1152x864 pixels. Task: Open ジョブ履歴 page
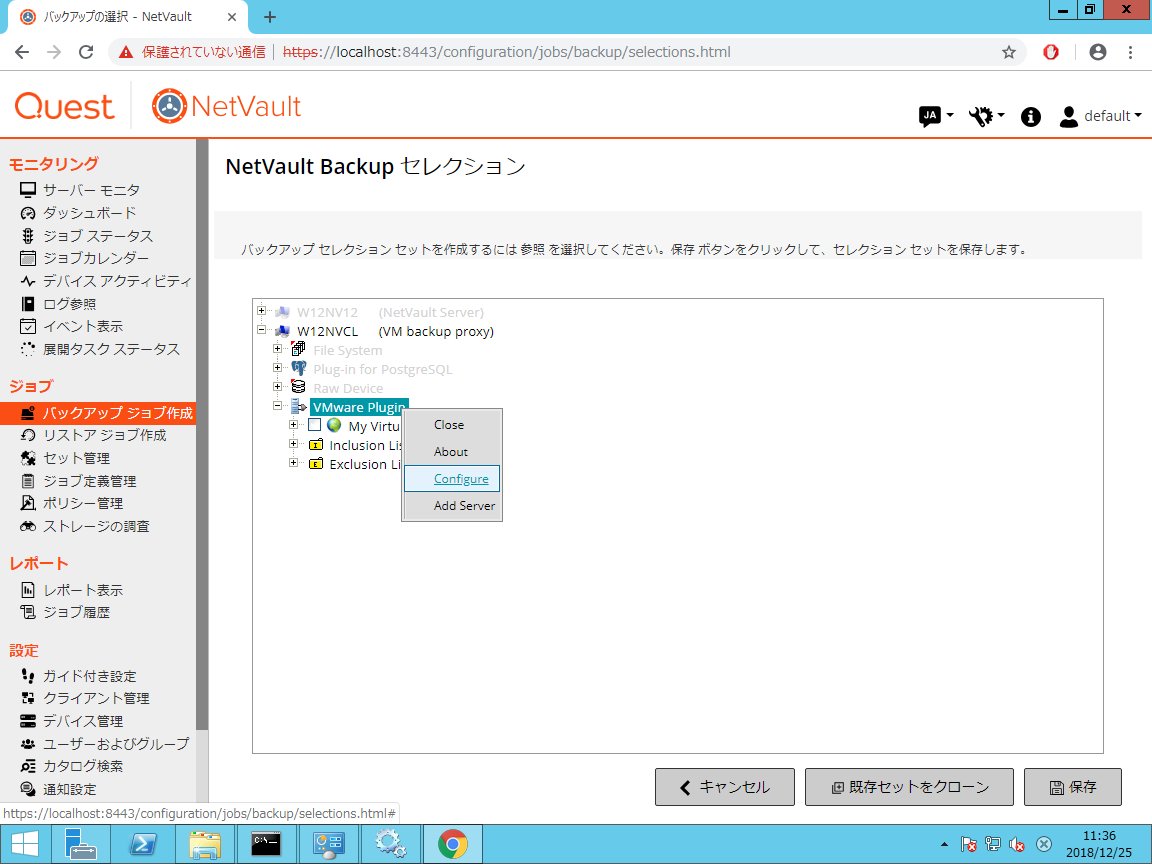(76, 612)
